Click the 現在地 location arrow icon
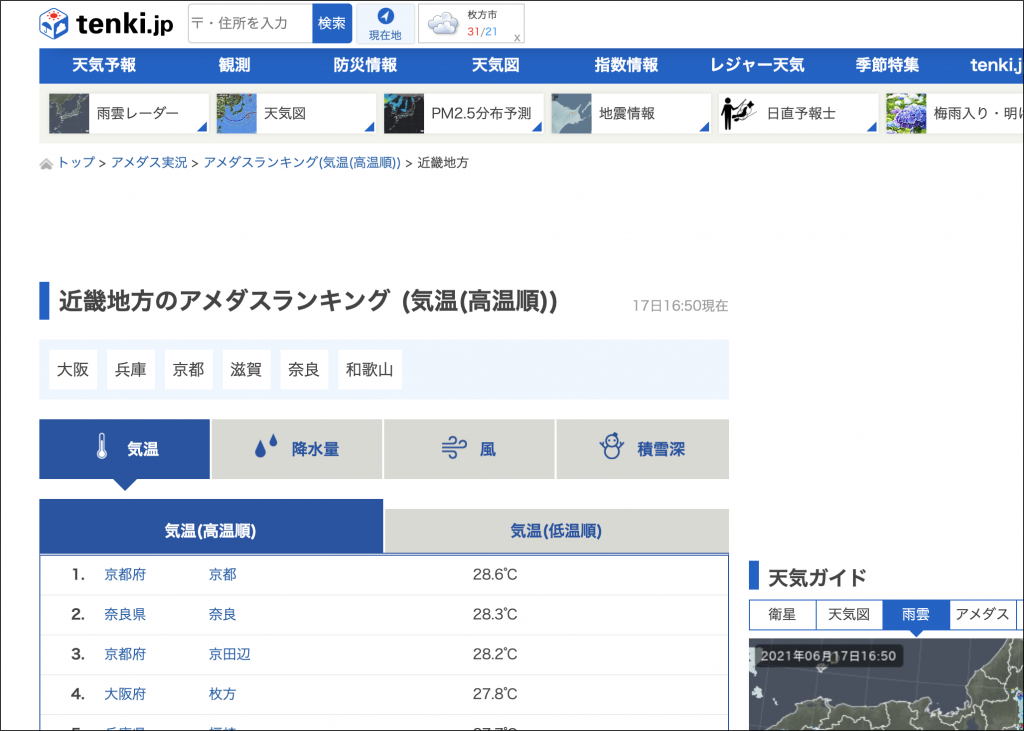The width and height of the screenshot is (1024, 731). click(385, 17)
